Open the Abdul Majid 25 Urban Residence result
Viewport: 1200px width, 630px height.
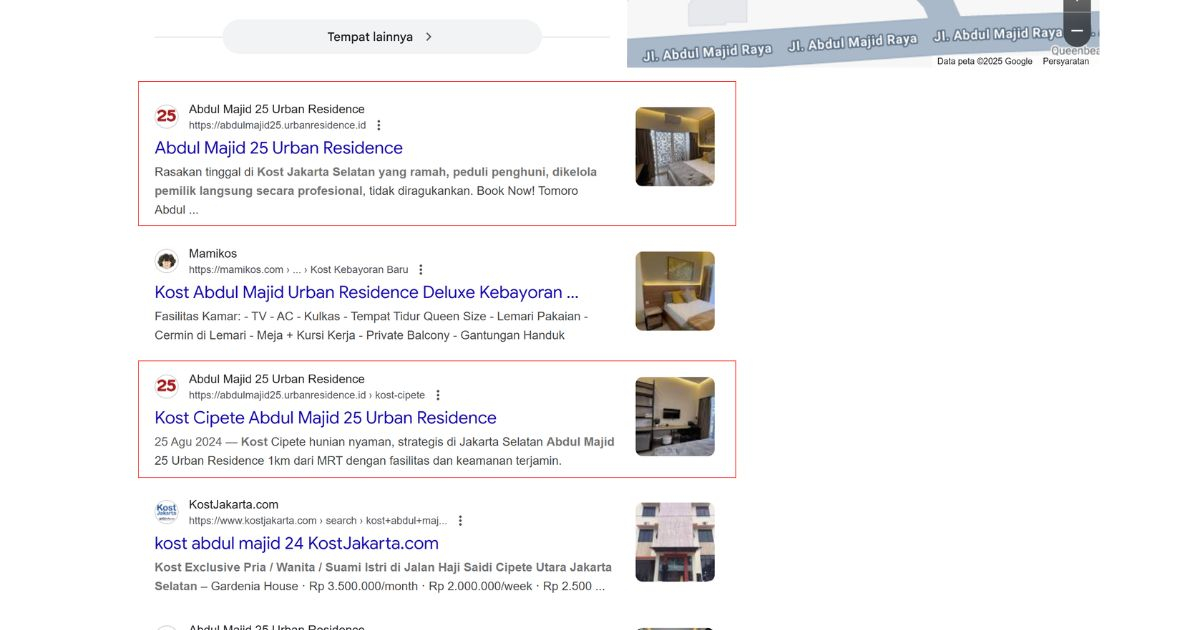277,147
